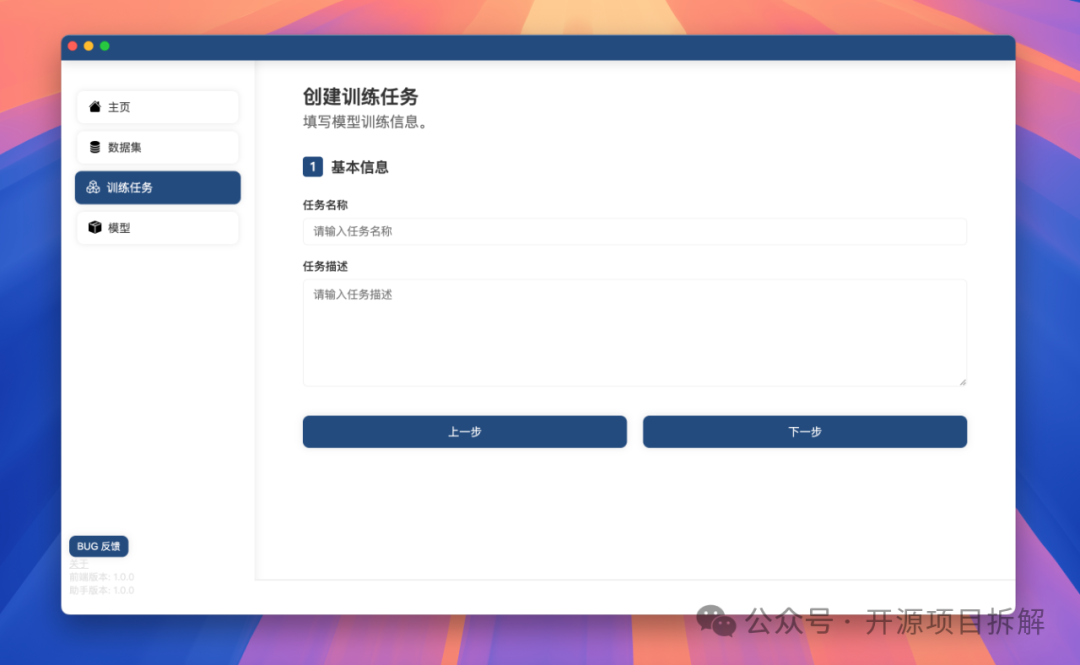
Task: Click the 上一步 previous step button
Action: (x=464, y=431)
